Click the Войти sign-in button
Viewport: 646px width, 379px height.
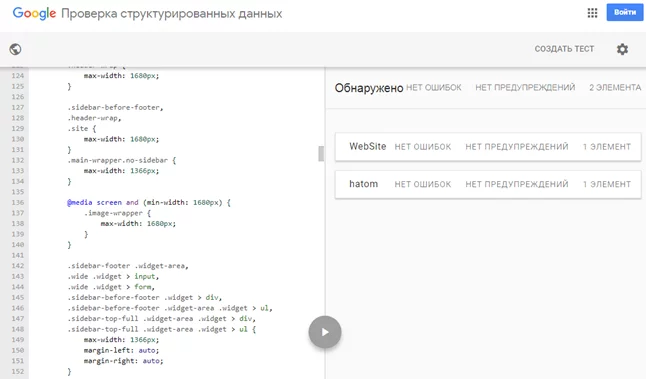coord(625,12)
